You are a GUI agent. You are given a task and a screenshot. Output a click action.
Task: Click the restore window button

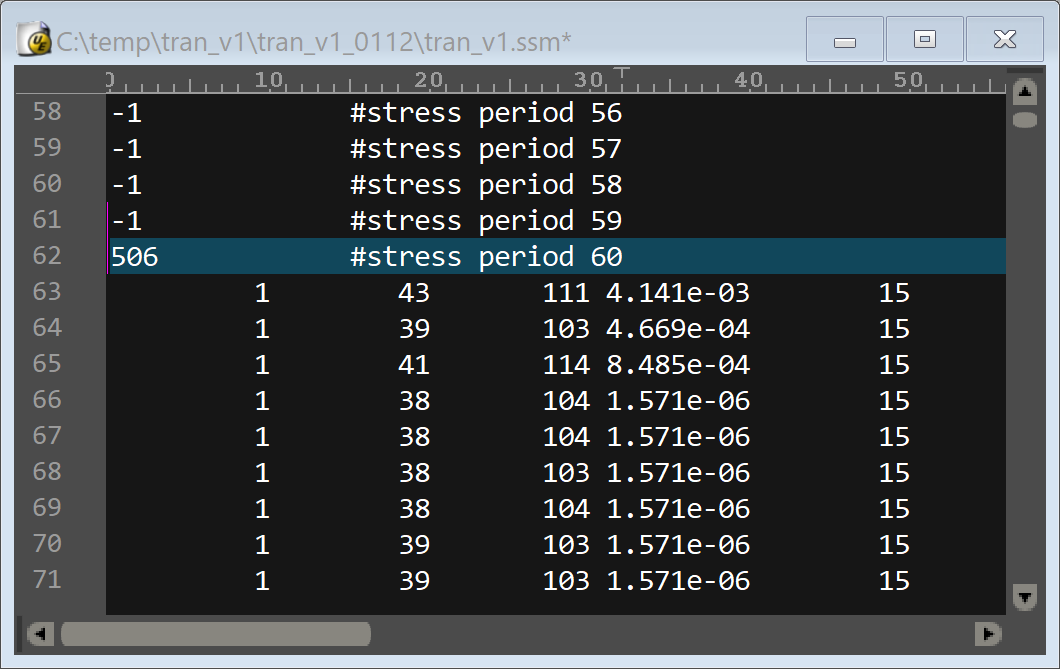point(924,39)
